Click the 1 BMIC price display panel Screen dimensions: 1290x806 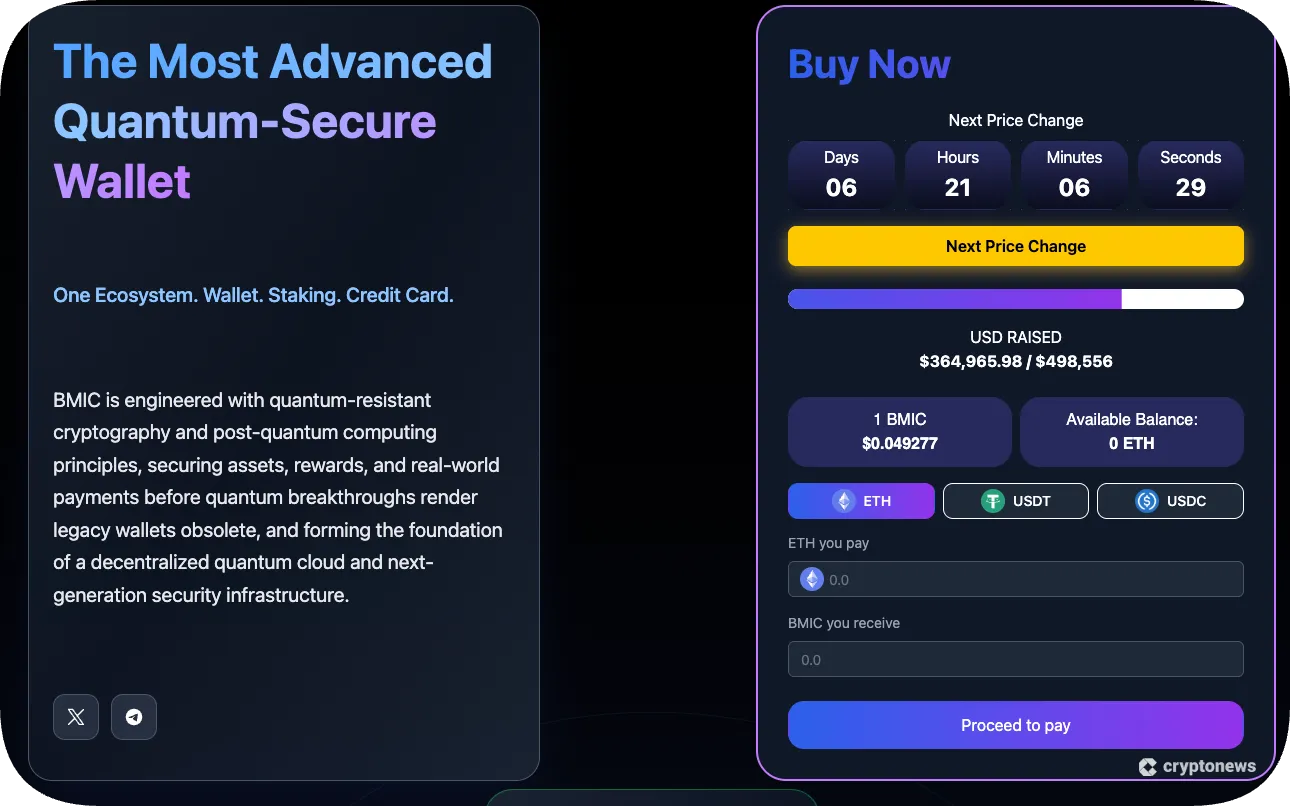(899, 431)
